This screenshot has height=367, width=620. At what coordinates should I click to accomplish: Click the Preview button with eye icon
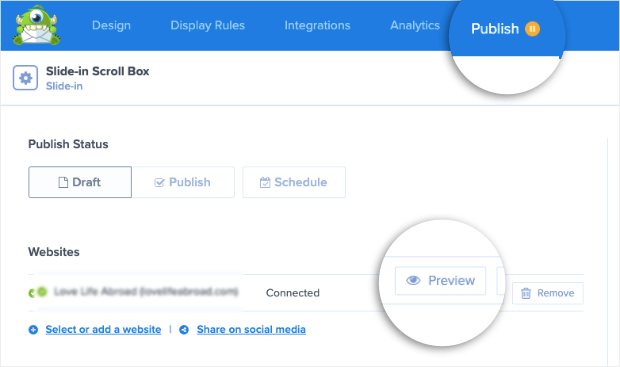point(440,281)
